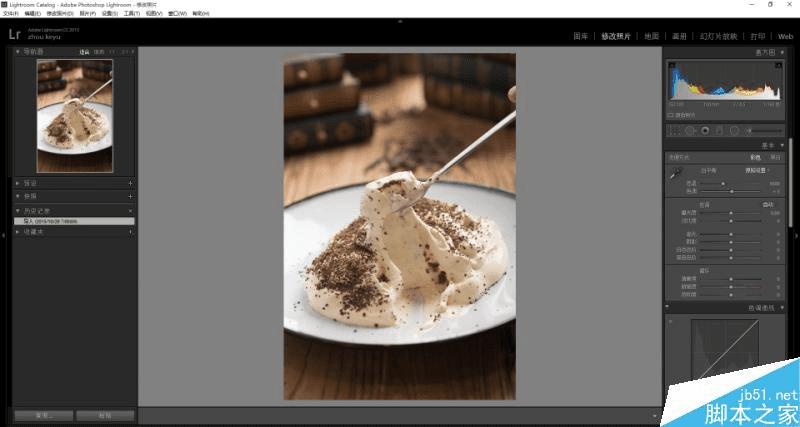Switch to the 幻灯片放映 Slideshow module
800x427 pixels.
point(718,36)
